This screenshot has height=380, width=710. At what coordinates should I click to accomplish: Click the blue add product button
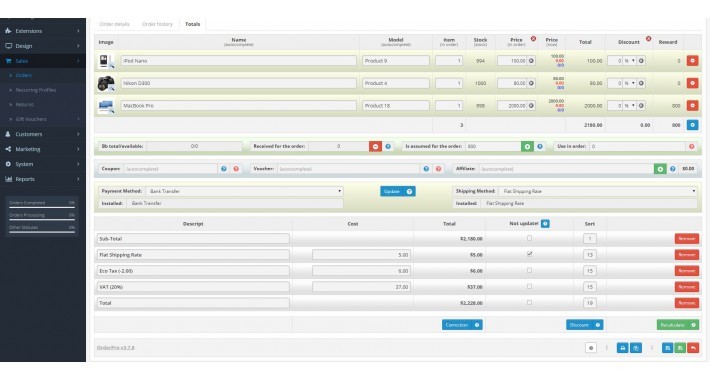(692, 125)
